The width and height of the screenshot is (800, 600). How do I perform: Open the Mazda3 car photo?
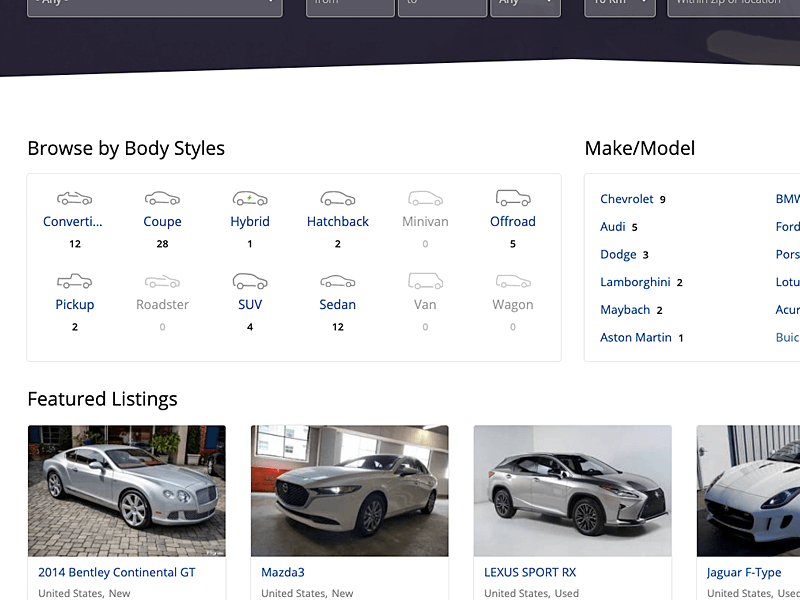click(x=349, y=491)
